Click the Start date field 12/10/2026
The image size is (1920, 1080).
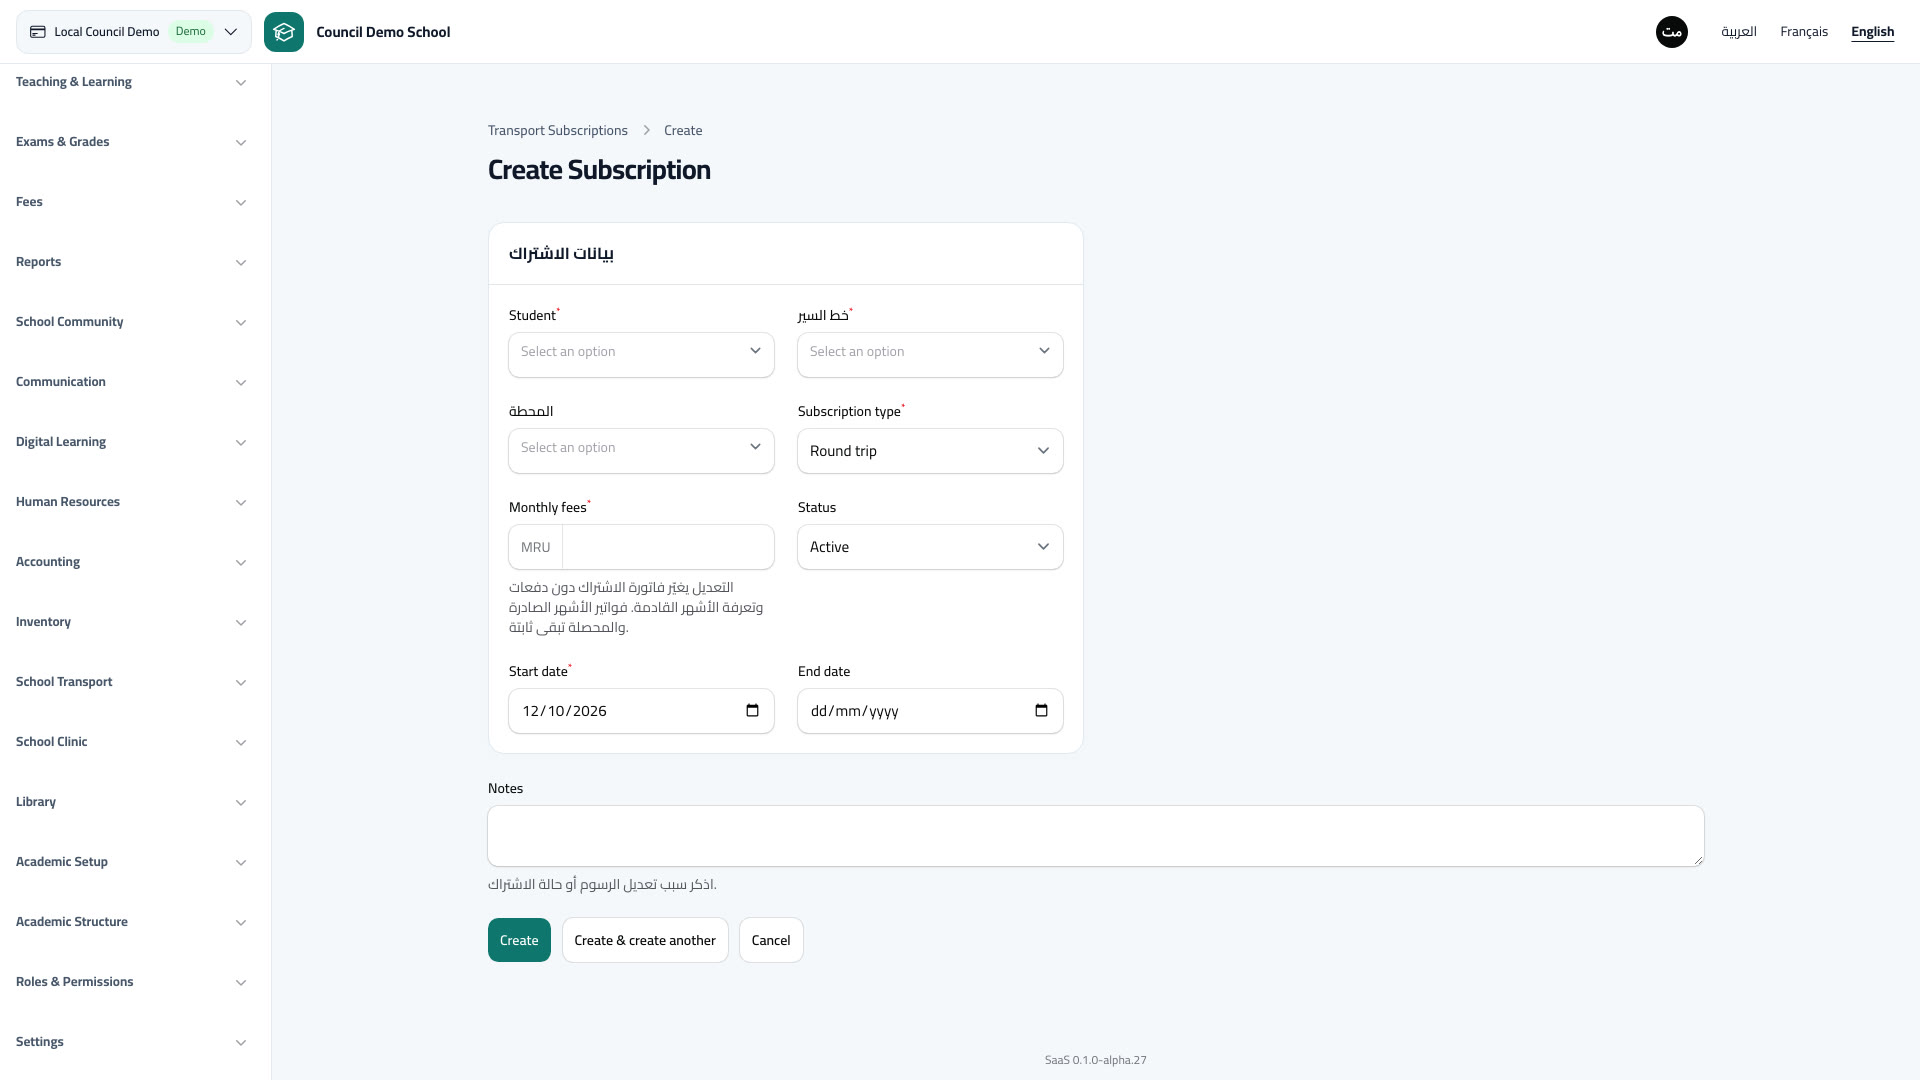pos(641,711)
